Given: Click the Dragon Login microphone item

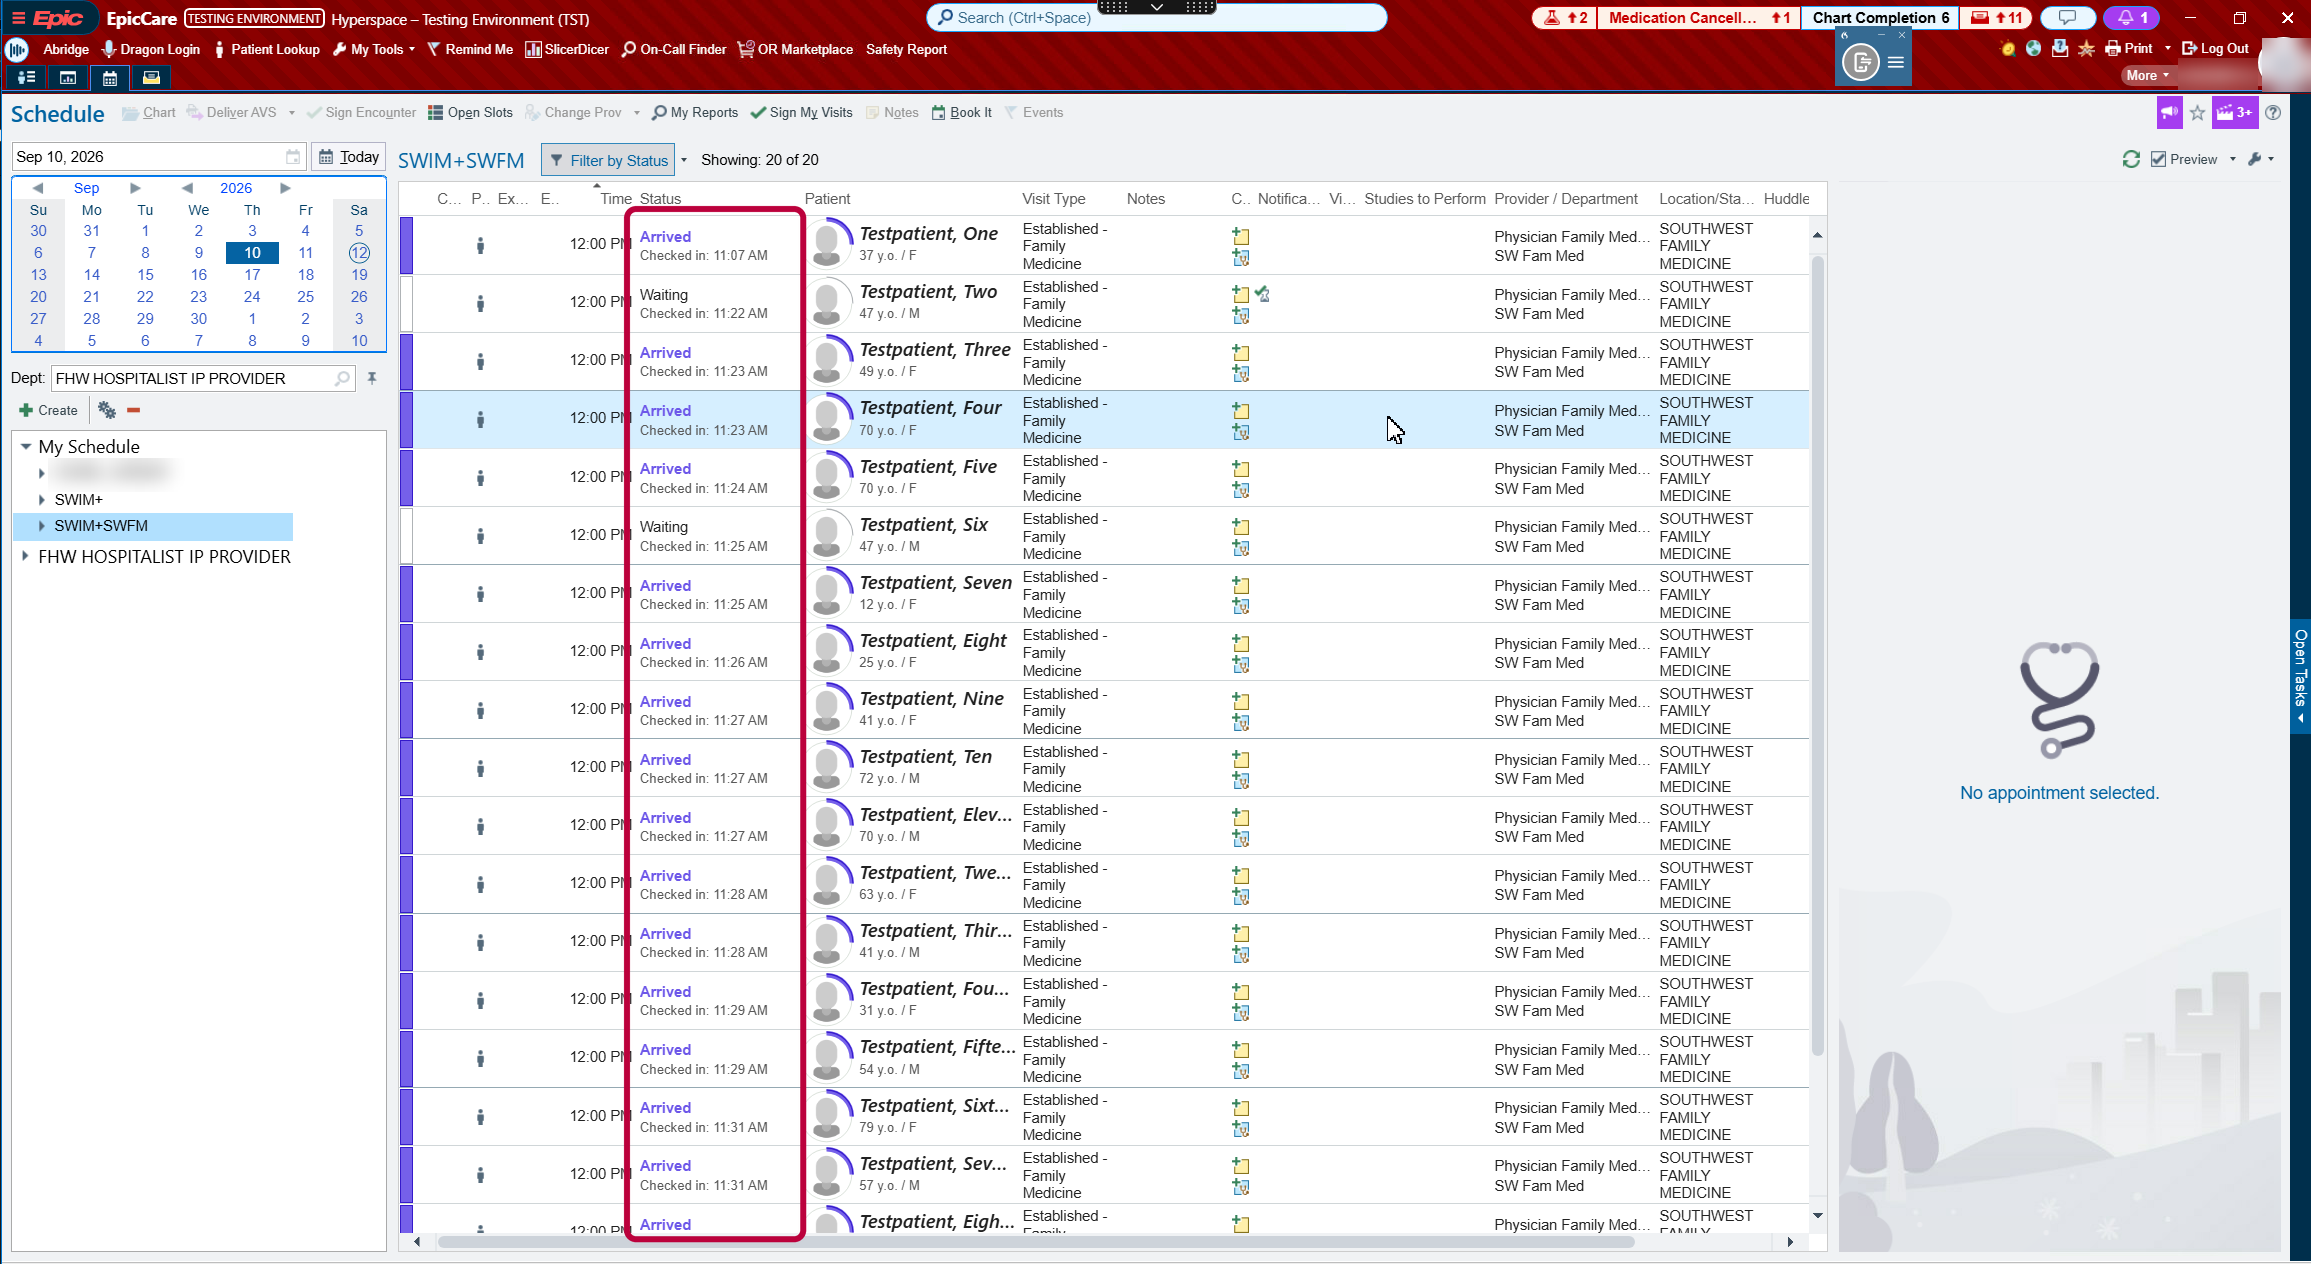Looking at the screenshot, I should click(x=151, y=49).
